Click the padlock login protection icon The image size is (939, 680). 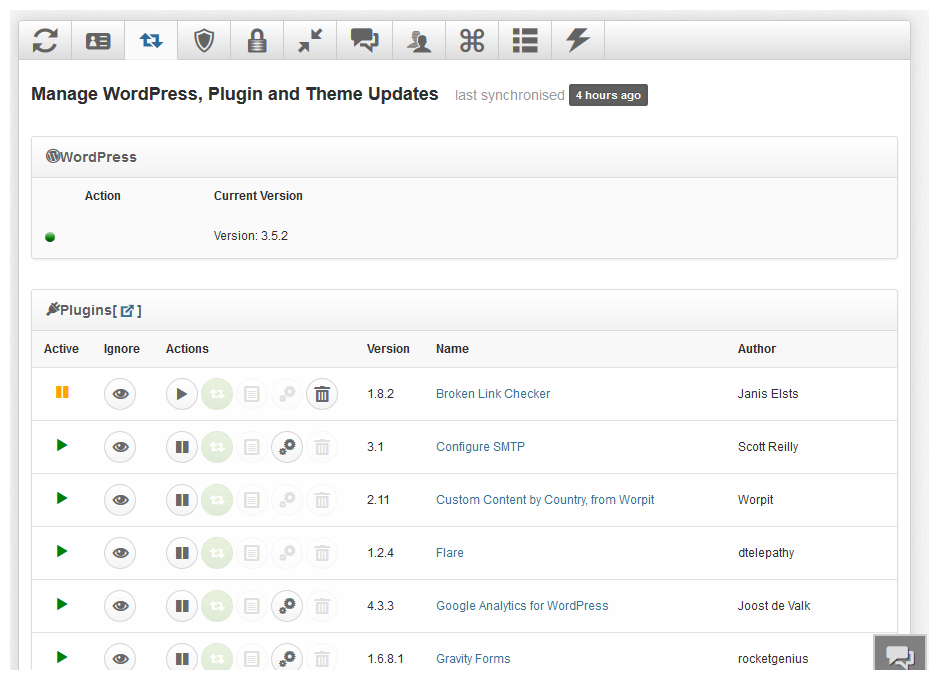(x=258, y=40)
